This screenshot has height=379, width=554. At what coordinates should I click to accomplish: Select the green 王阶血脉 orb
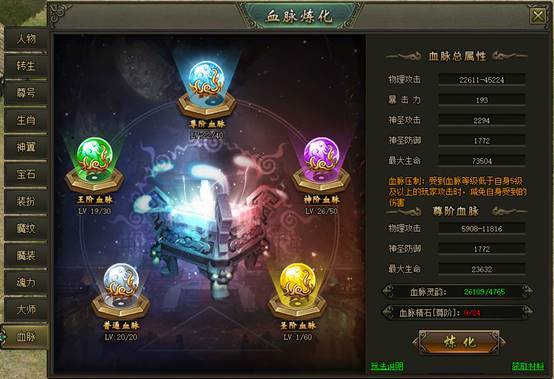(94, 155)
